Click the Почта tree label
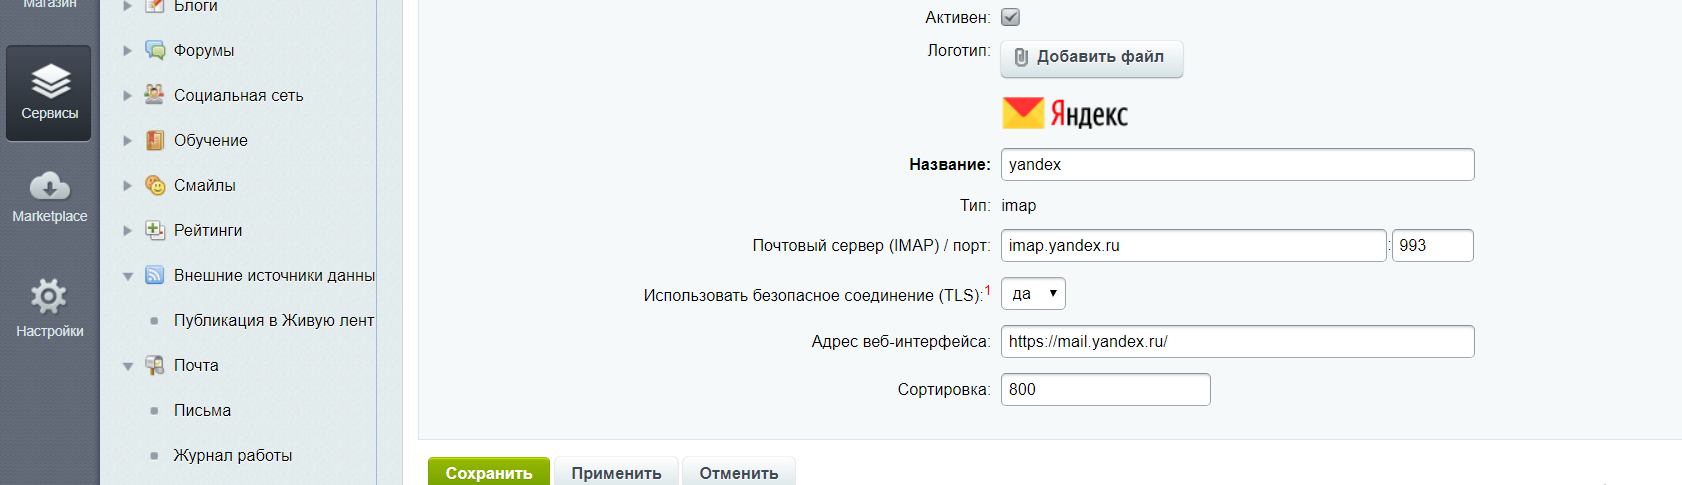1682x485 pixels. pos(196,365)
